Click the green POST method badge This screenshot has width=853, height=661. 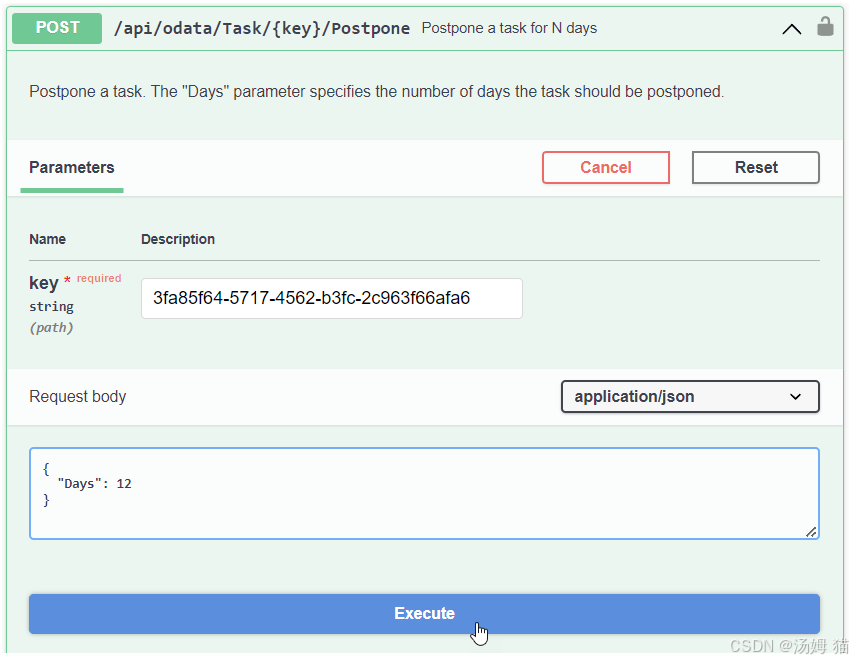[57, 28]
